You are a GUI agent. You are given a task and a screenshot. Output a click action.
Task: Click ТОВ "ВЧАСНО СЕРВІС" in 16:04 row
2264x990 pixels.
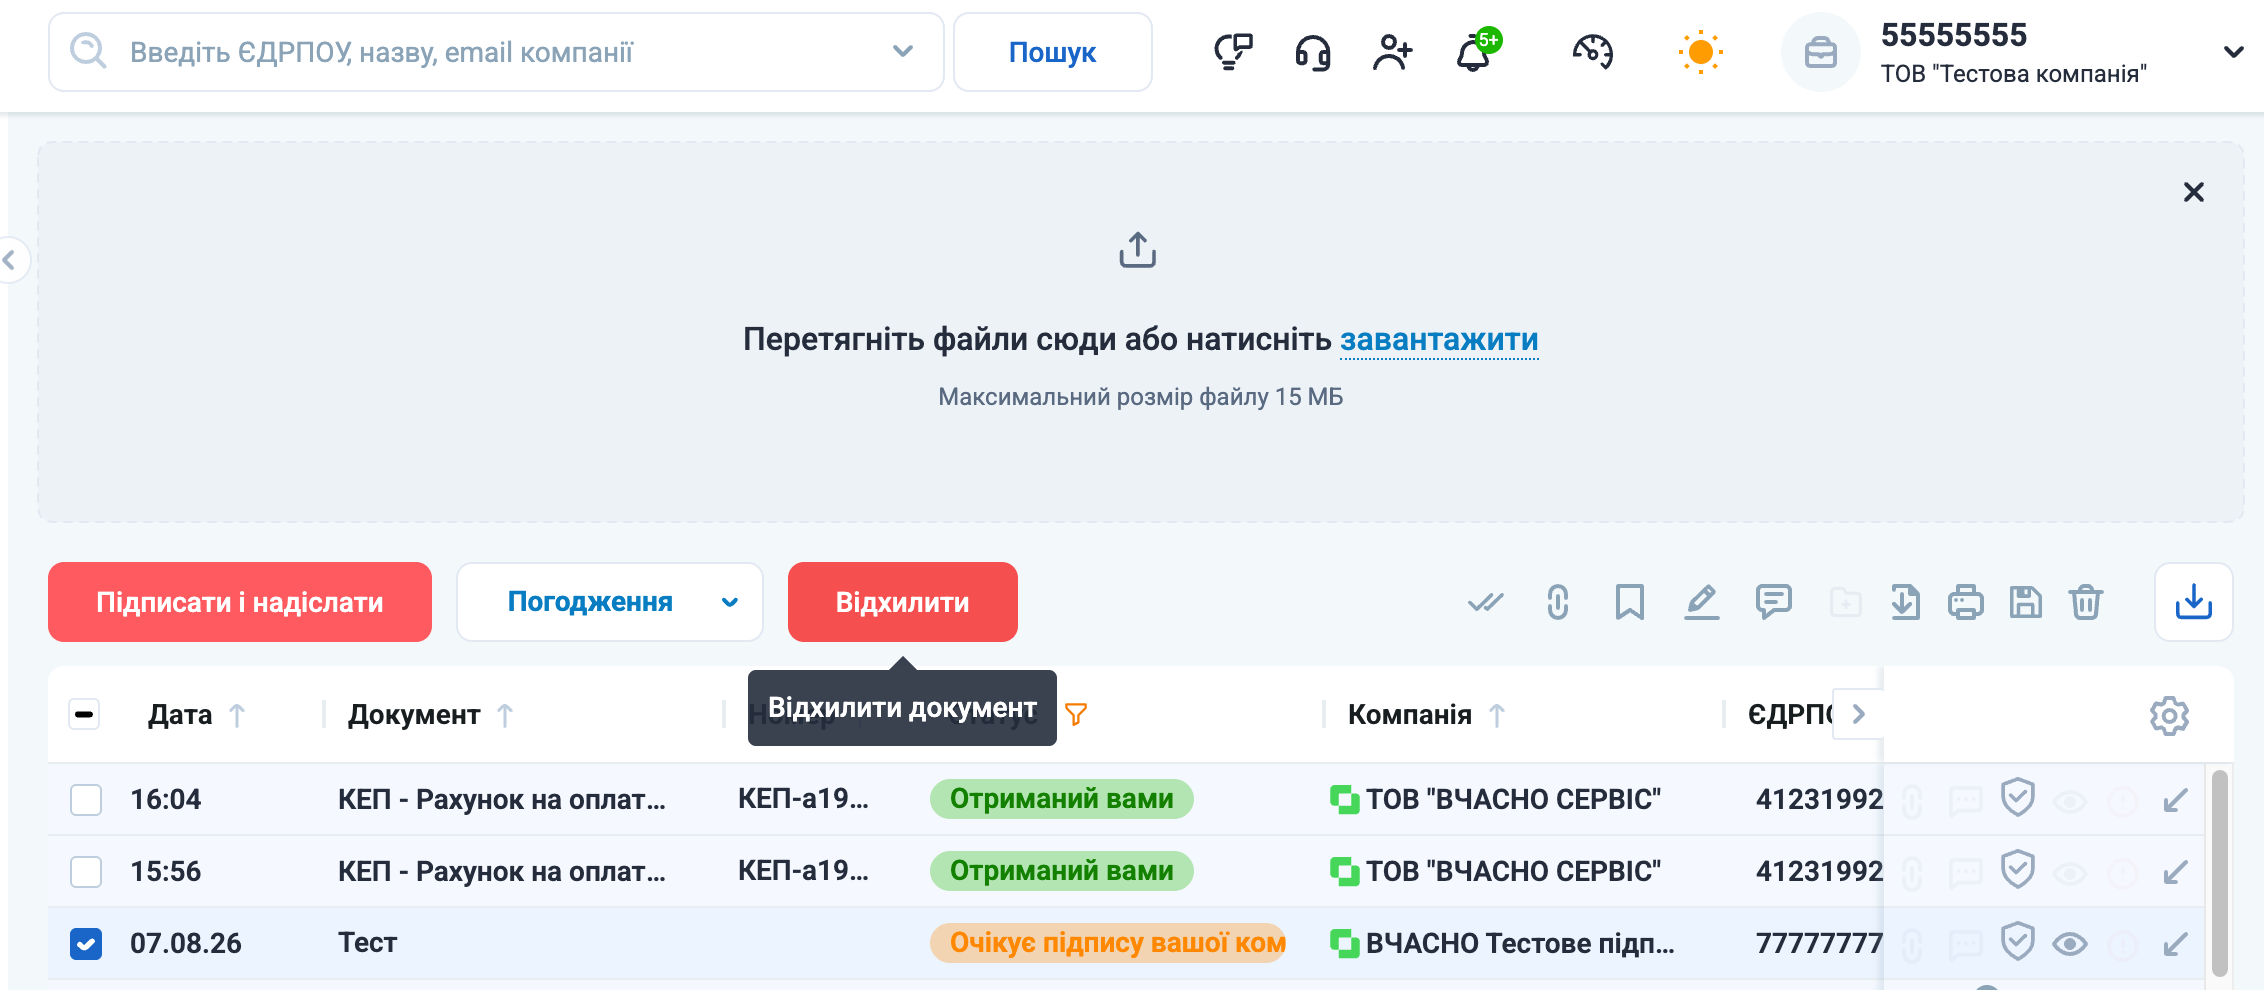[x=1514, y=800]
